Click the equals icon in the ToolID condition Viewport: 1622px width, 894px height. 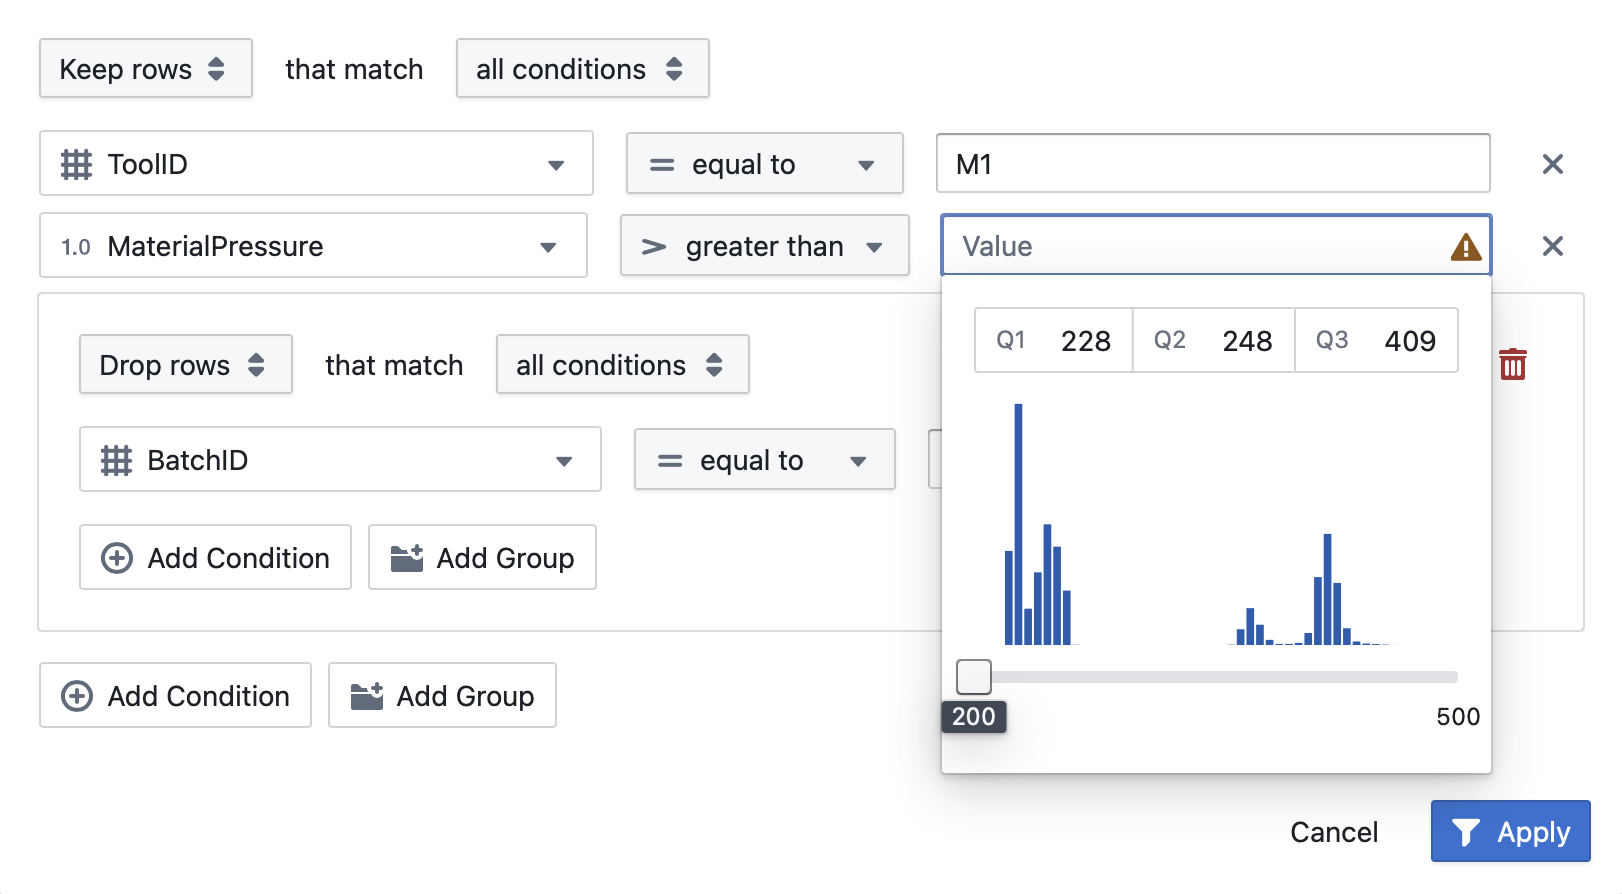point(660,164)
